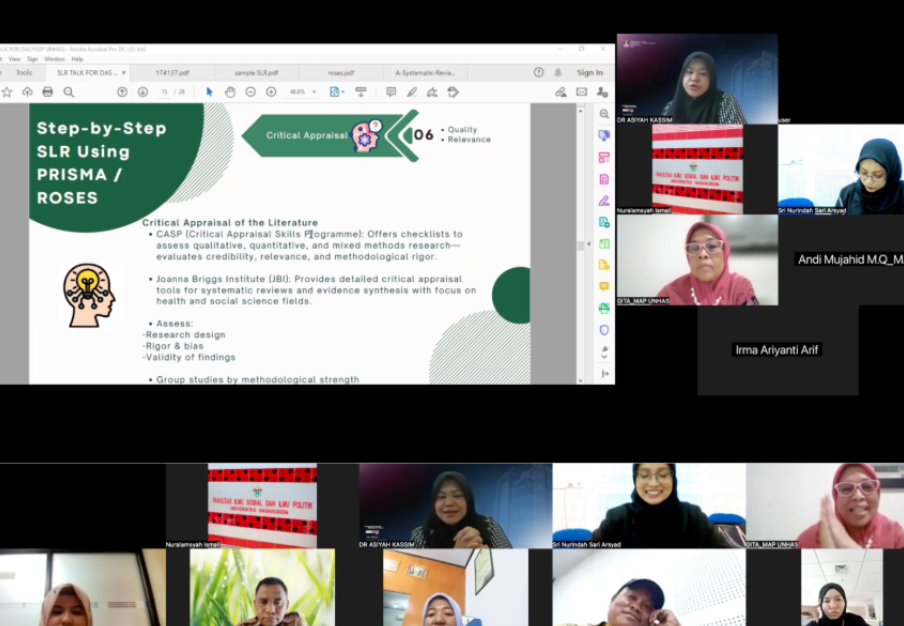This screenshot has width=904, height=626.
Task: Click the Zoom in plus icon
Action: coord(271,92)
